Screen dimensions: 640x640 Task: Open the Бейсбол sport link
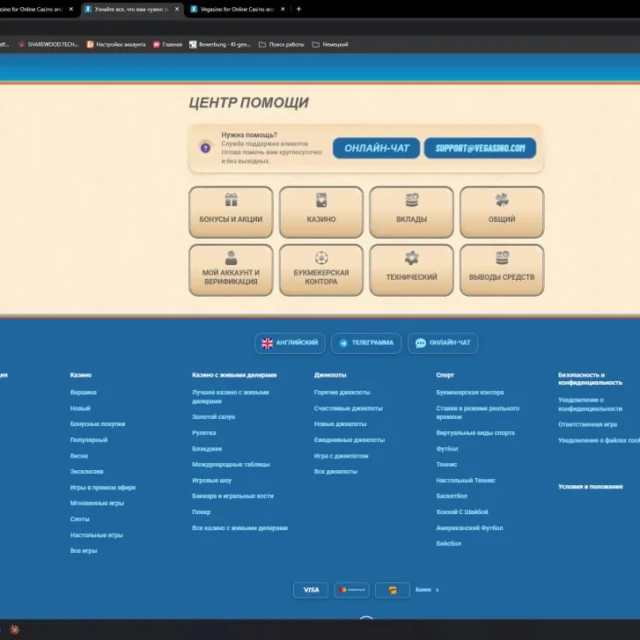[448, 544]
